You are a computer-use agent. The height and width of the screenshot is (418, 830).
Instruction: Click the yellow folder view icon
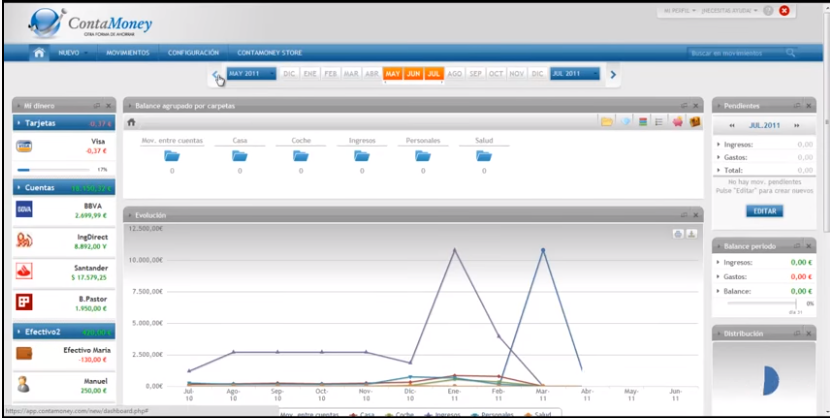pos(607,122)
